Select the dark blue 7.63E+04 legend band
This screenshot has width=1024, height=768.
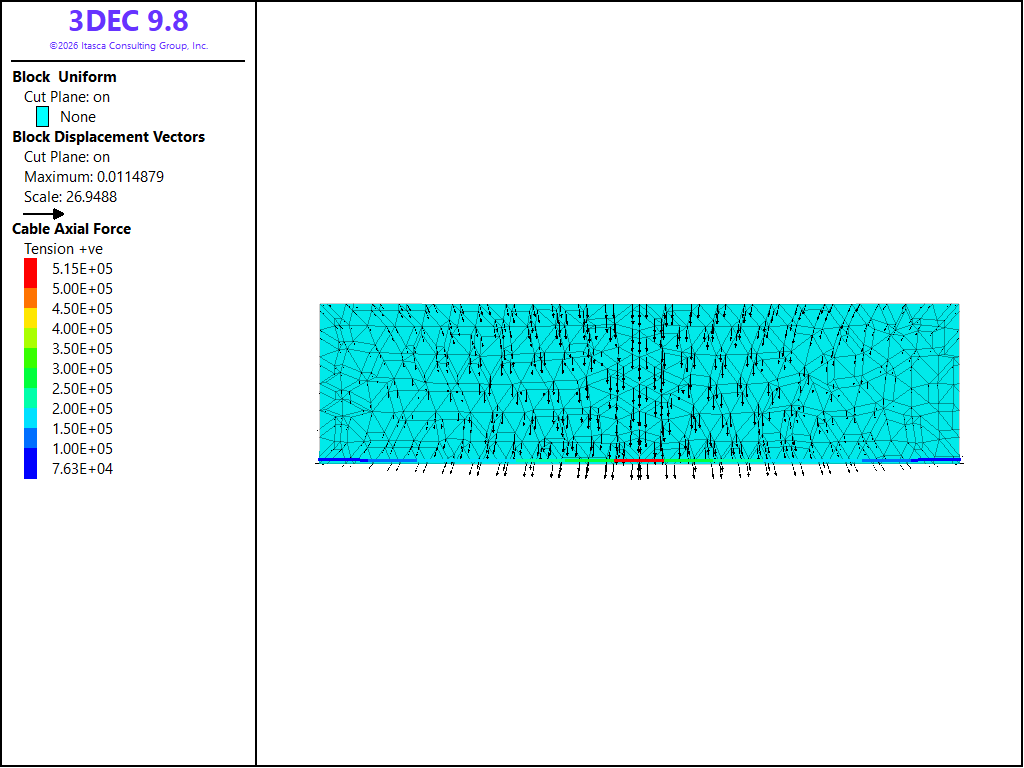pos(31,464)
